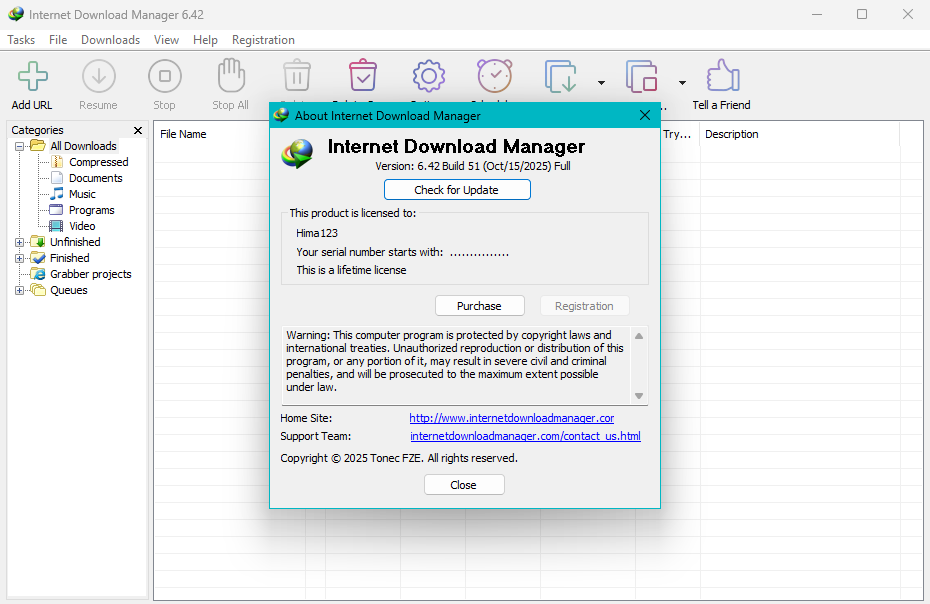Click the Start Queue toolbar icon
The width and height of the screenshot is (930, 604).
[x=560, y=77]
